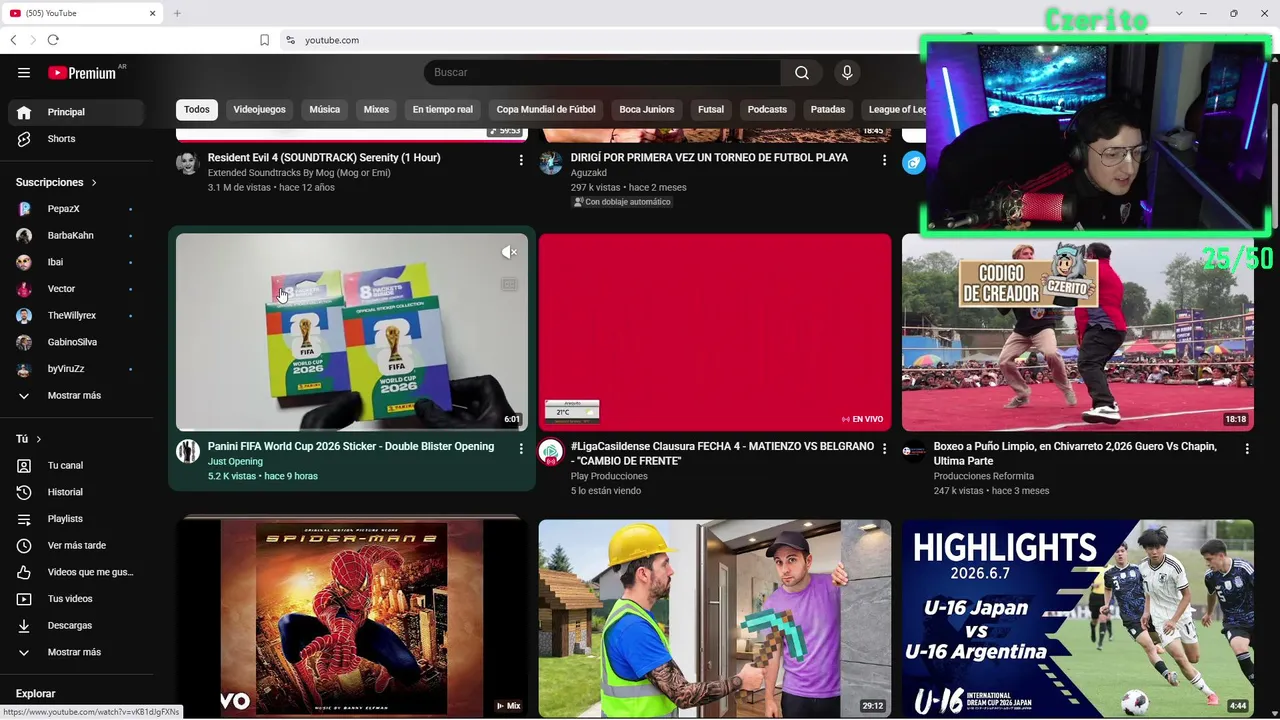This screenshot has width=1280, height=720.
Task: Go to Principal in the sidebar
Action: [x=76, y=112]
